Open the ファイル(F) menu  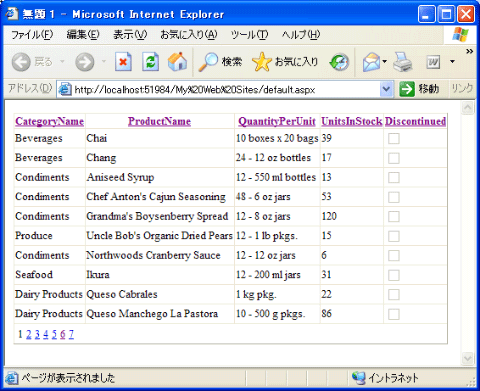(32, 35)
